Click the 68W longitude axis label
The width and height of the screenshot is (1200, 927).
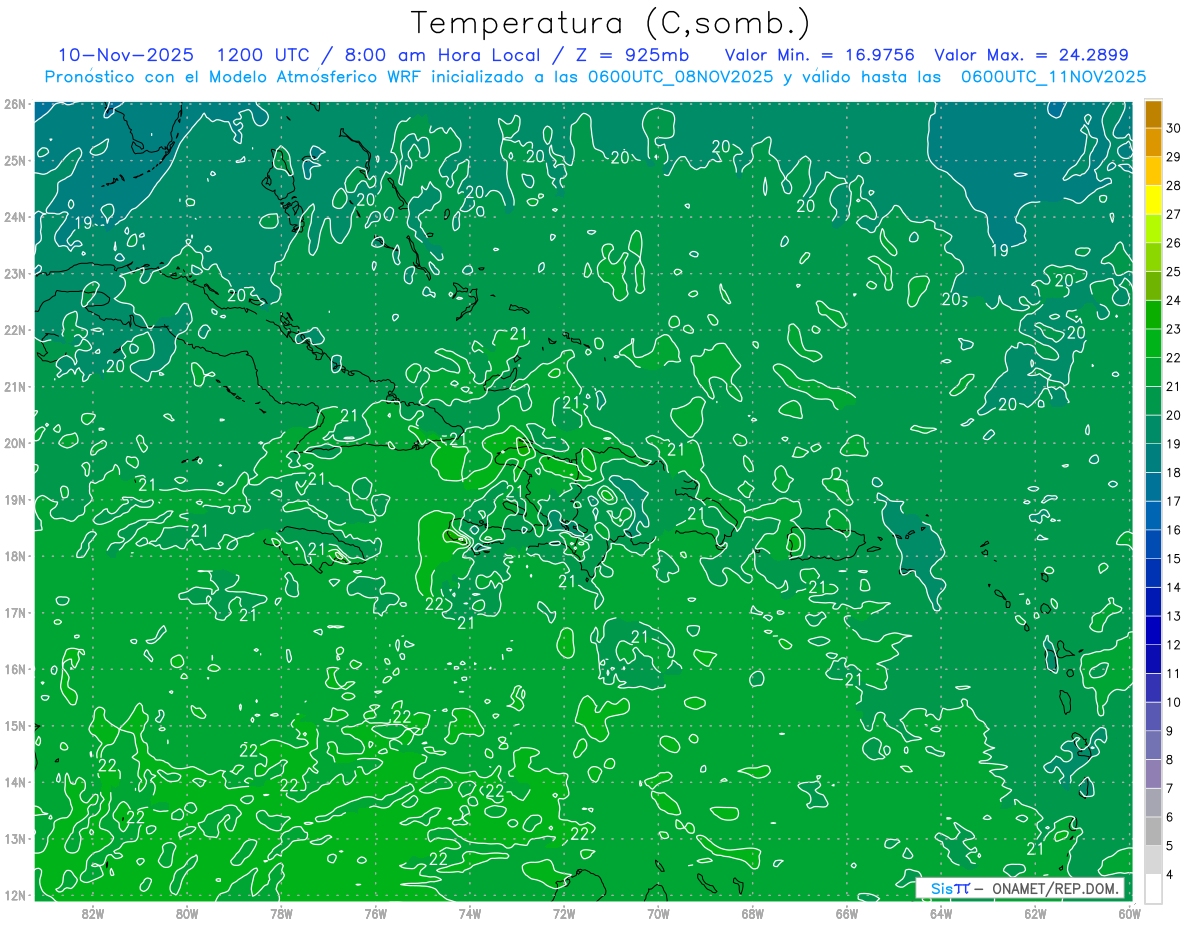(753, 913)
